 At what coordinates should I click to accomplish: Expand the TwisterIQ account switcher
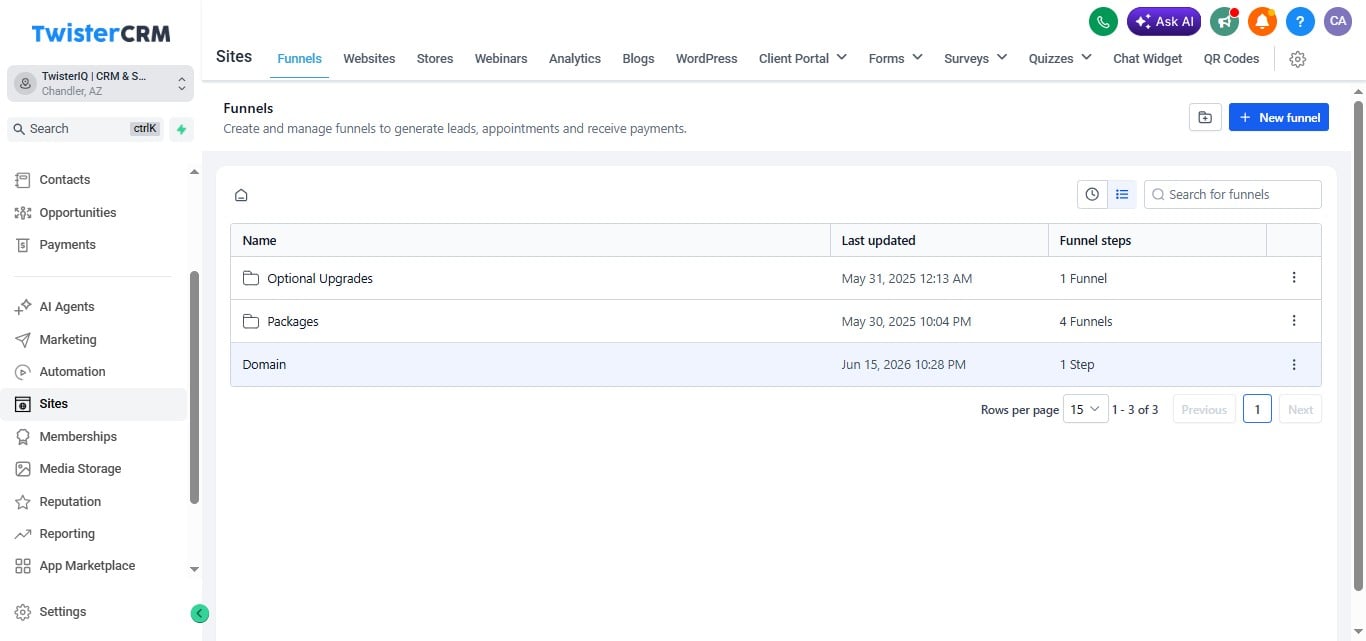coord(100,83)
